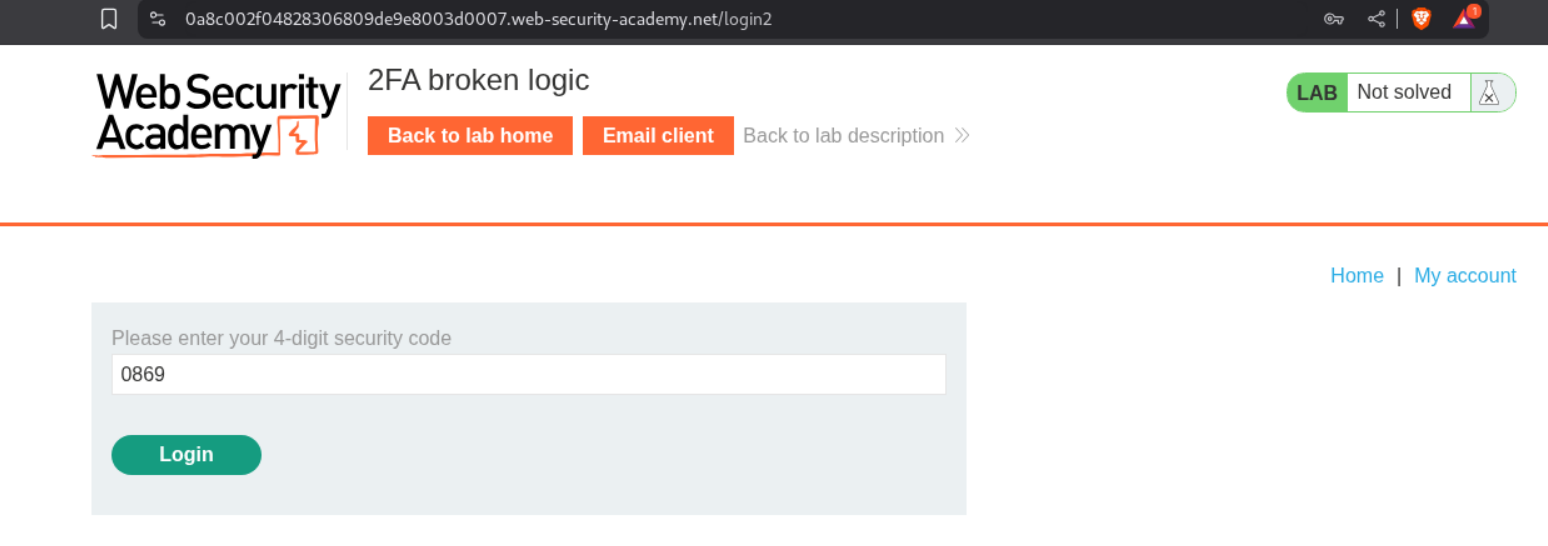The width and height of the screenshot is (1548, 546).
Task: Open the Brave Rewards triangle icon
Action: tap(1464, 19)
